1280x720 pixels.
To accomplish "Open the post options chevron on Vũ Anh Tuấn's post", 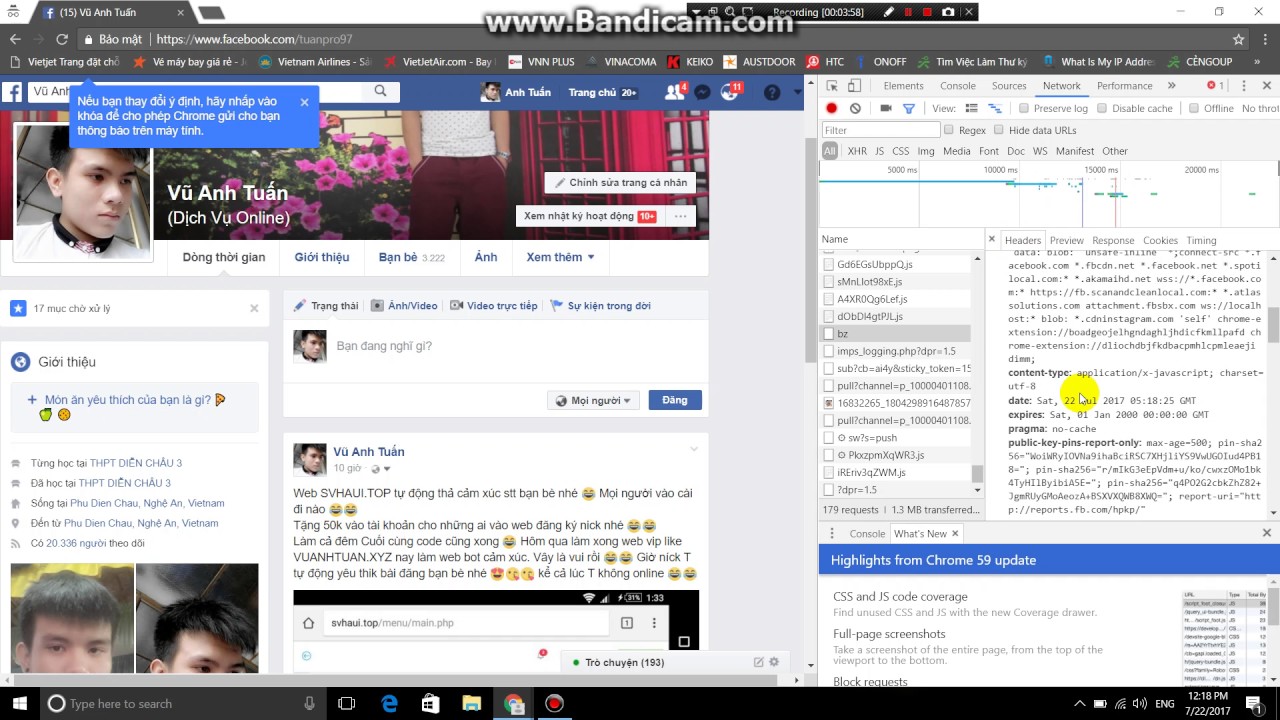I will tap(694, 450).
